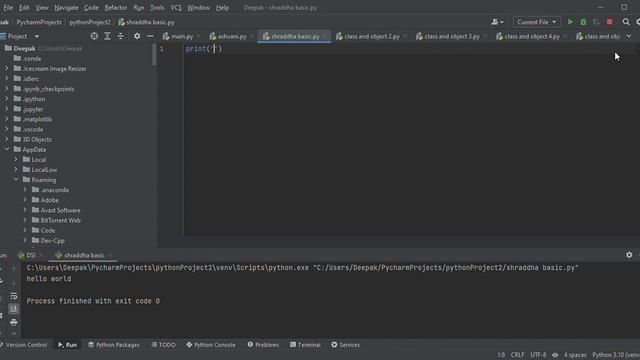Viewport: 640px width, 360px height.
Task: Collapse the AppData folder
Action: pyautogui.click(x=7, y=149)
